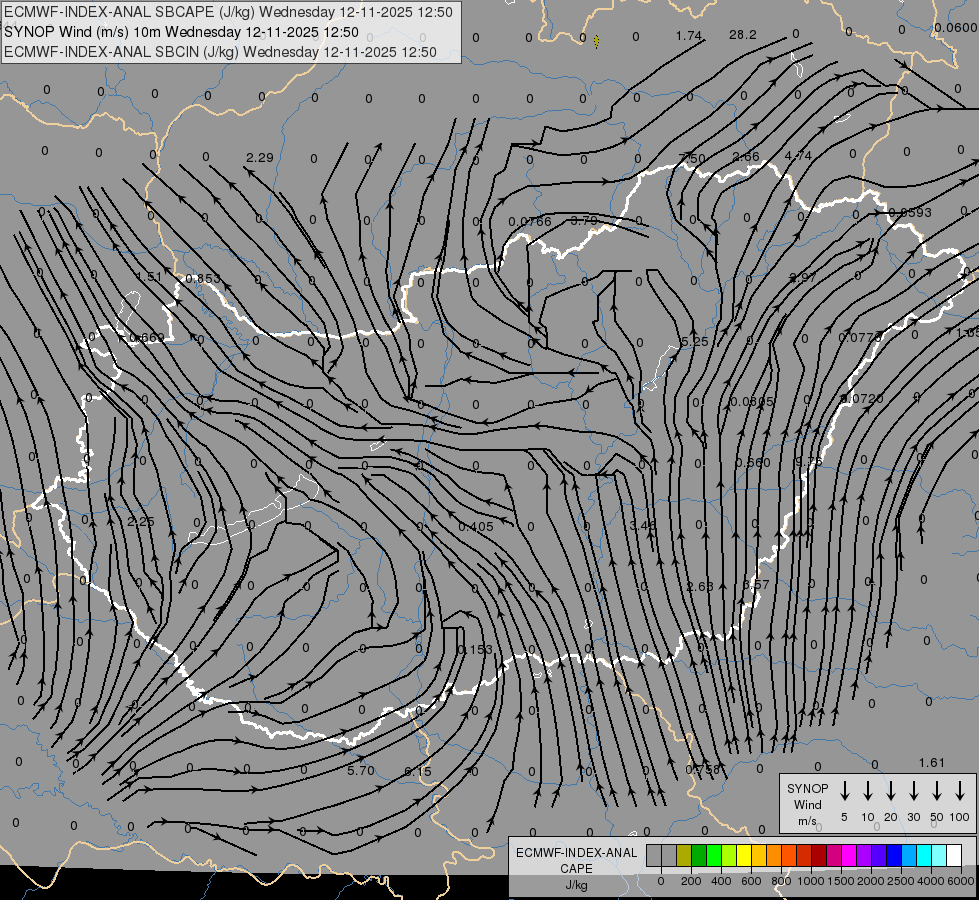Click the 5.25 grid value
The width and height of the screenshot is (979, 900).
coord(695,341)
